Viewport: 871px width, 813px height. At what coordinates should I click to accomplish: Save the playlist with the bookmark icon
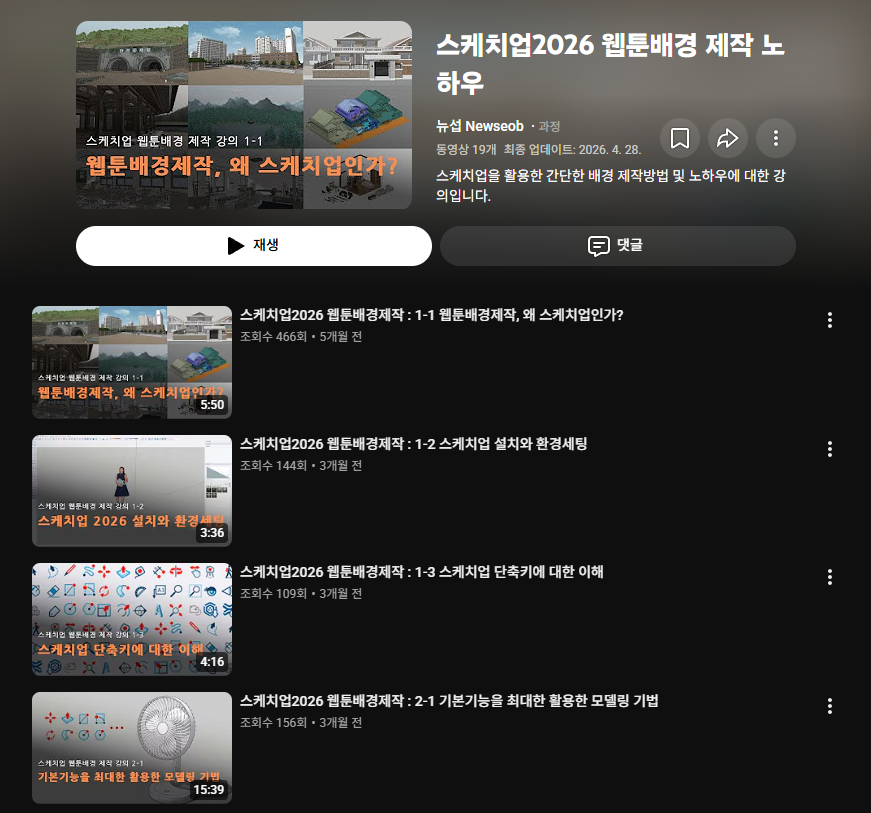(679, 138)
